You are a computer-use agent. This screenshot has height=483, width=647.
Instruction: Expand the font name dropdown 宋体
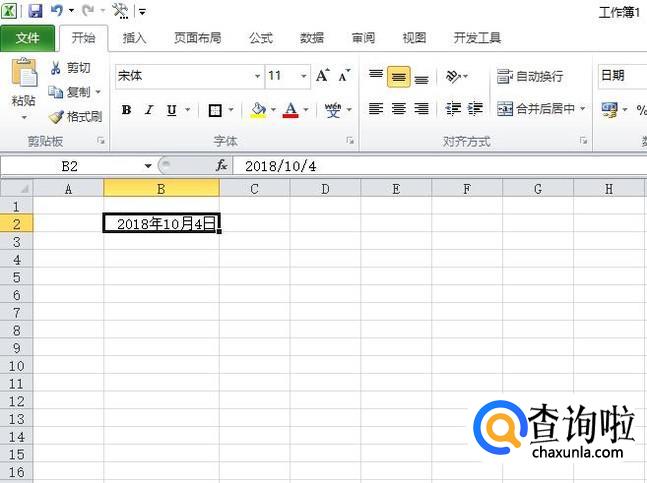pyautogui.click(x=257, y=76)
